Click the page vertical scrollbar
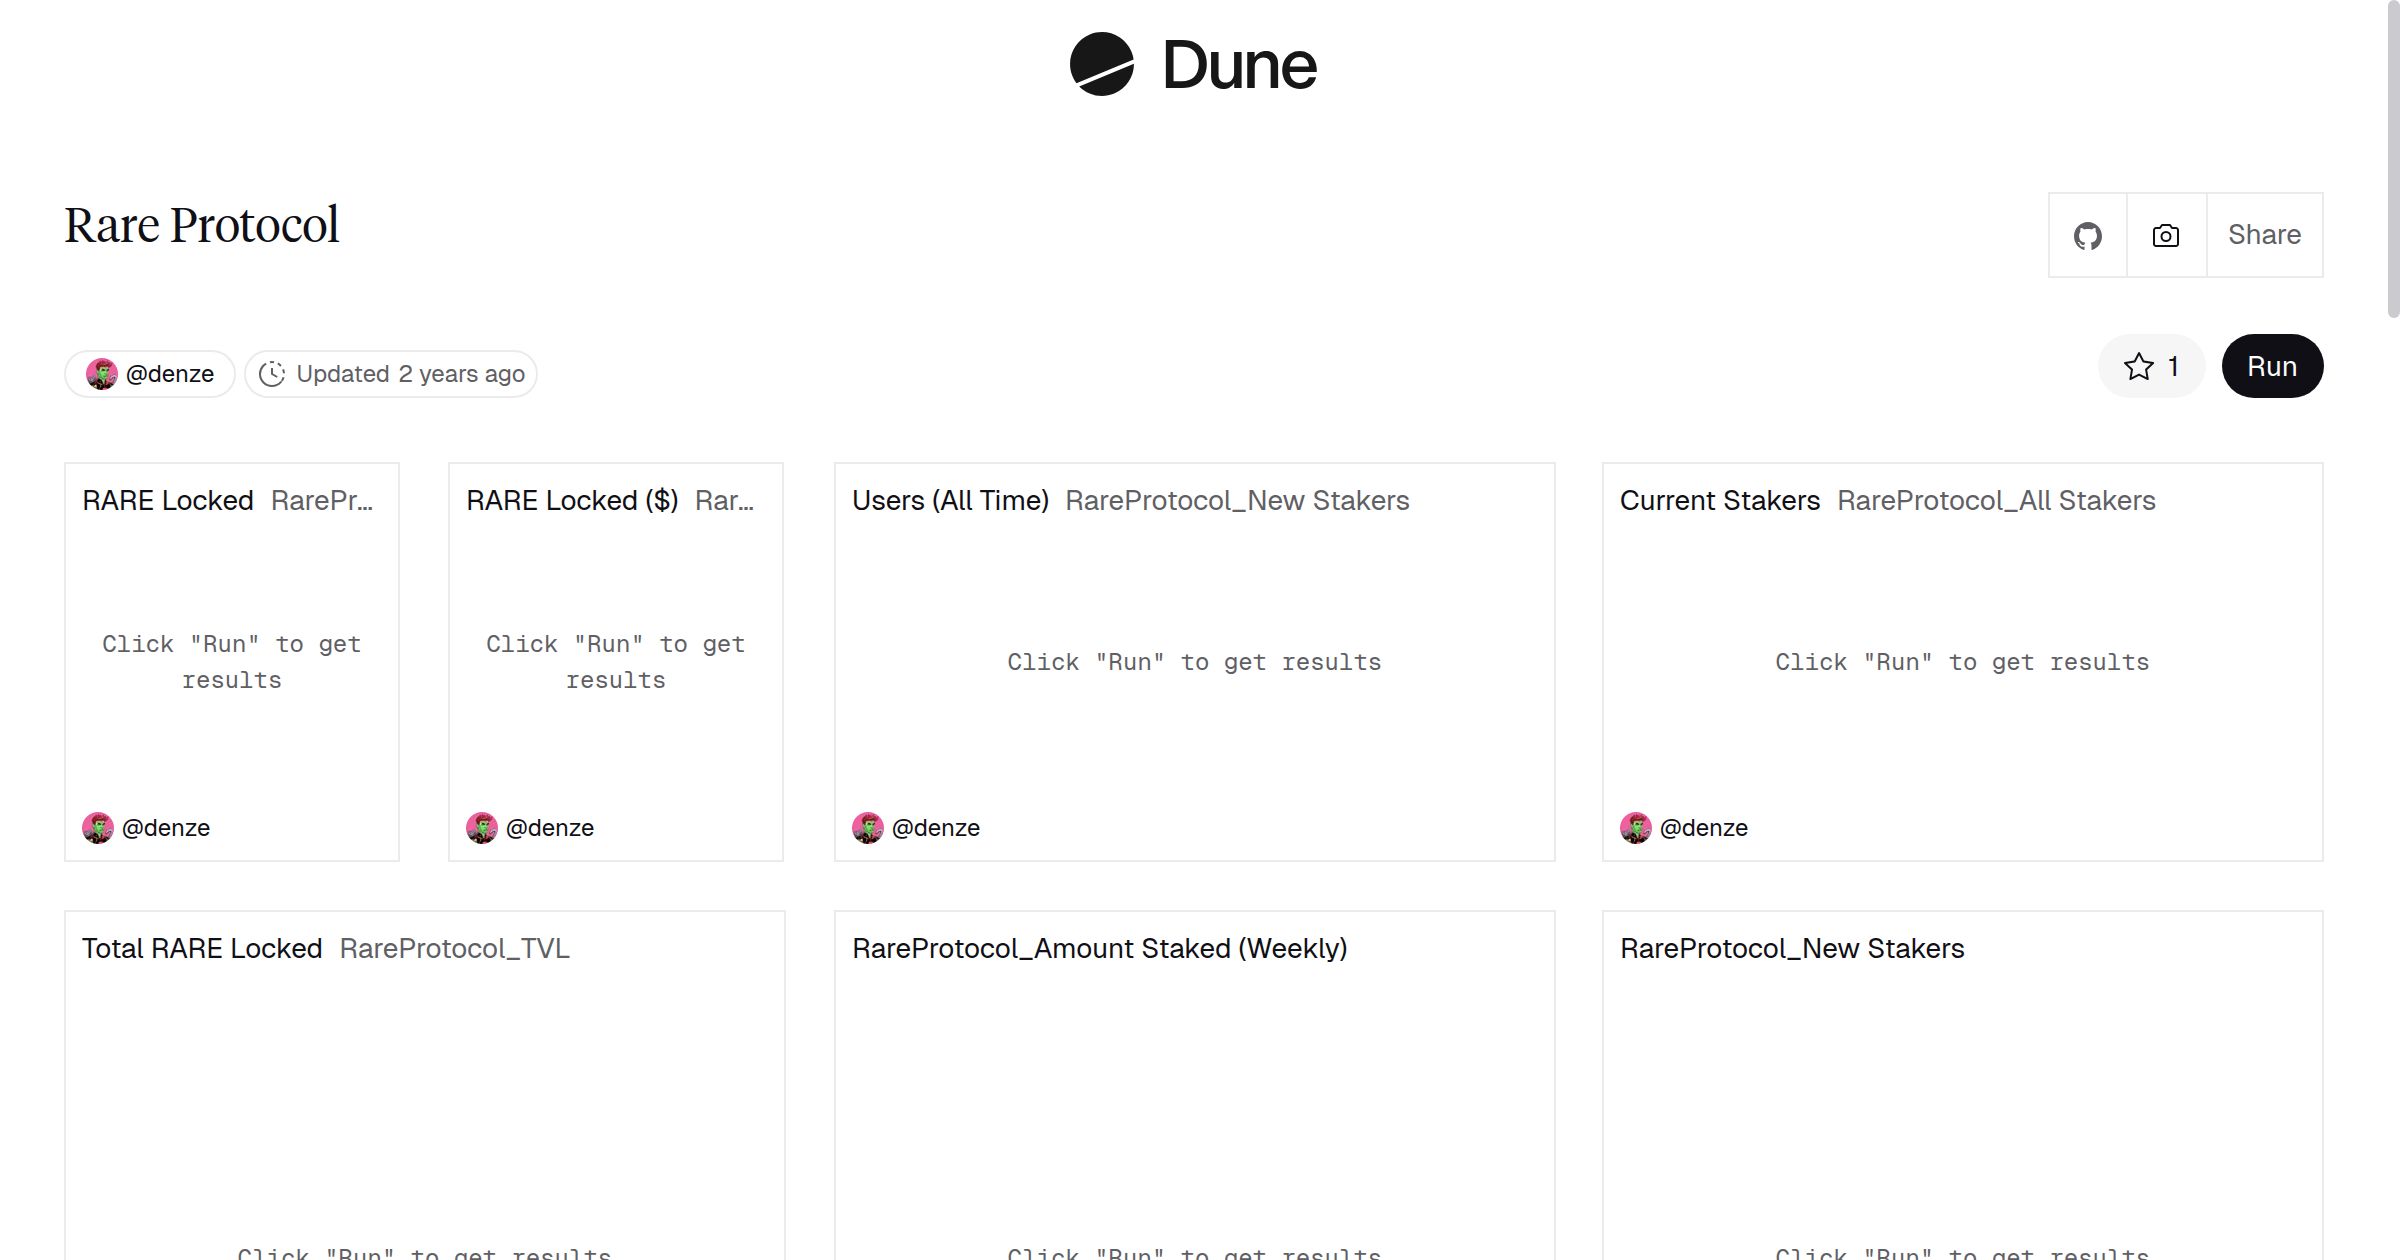The width and height of the screenshot is (2400, 1260). pyautogui.click(x=2392, y=160)
